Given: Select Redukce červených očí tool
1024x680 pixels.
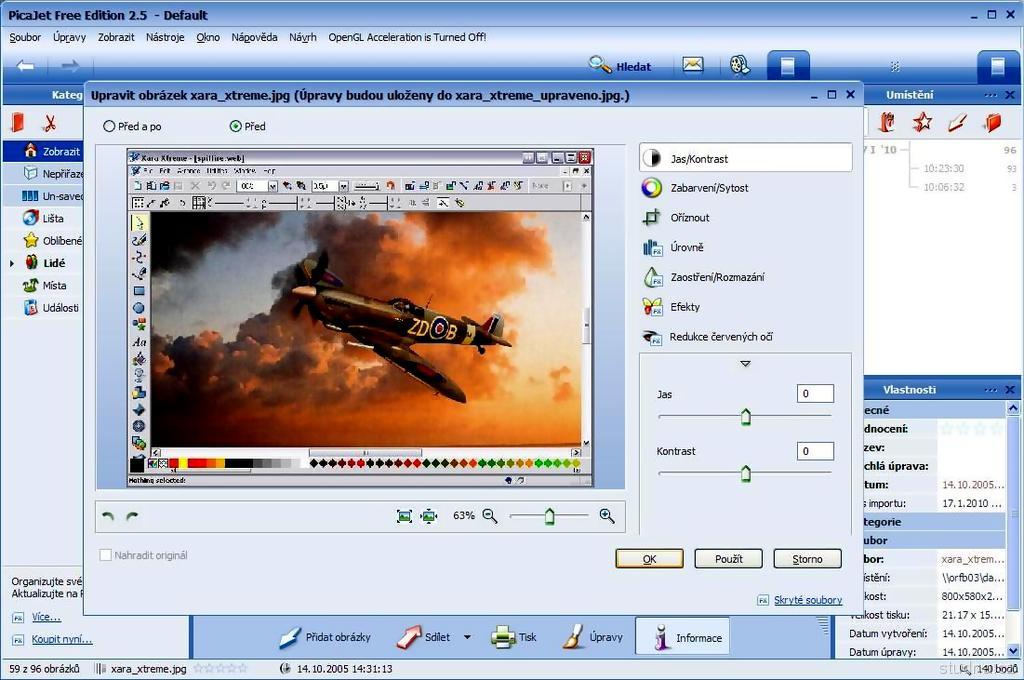Looking at the screenshot, I should (720, 337).
